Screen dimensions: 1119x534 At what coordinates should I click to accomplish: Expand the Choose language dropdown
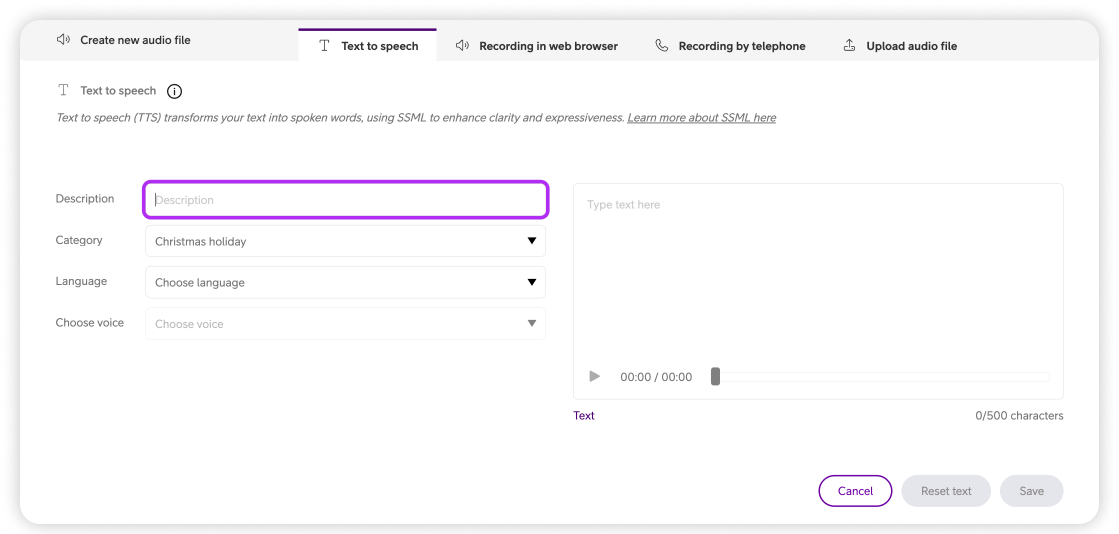(x=345, y=282)
